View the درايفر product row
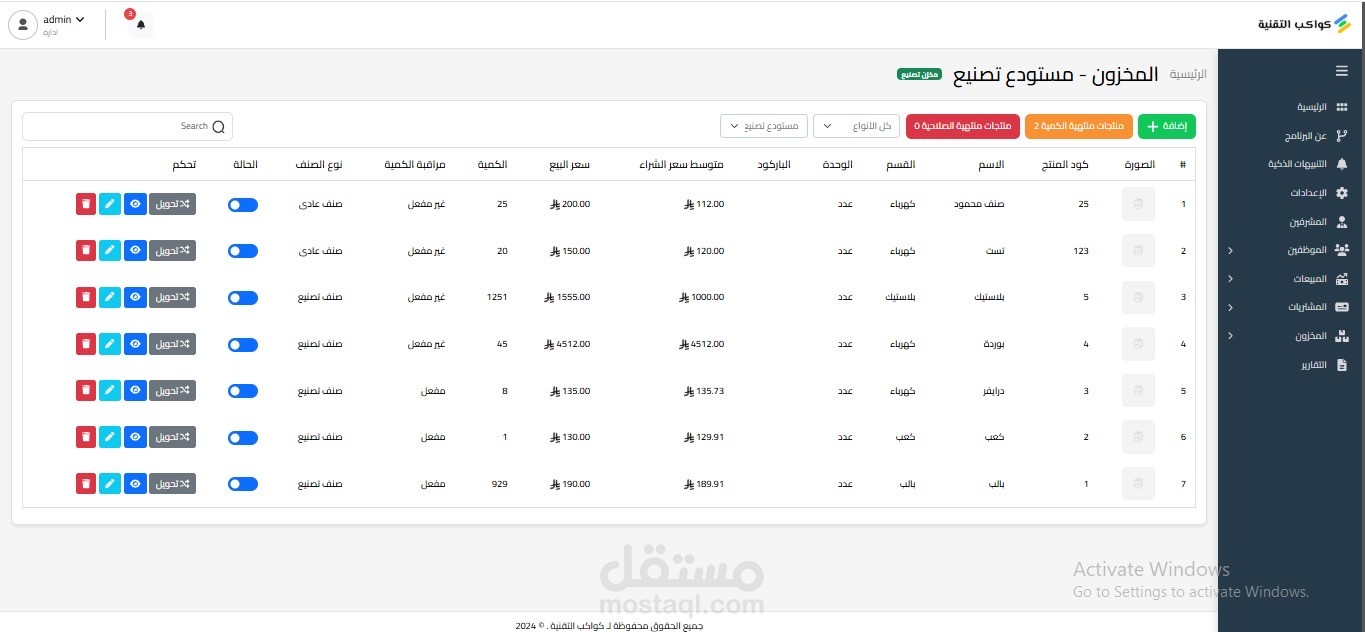Image resolution: width=1365 pixels, height=632 pixels. (x=135, y=390)
